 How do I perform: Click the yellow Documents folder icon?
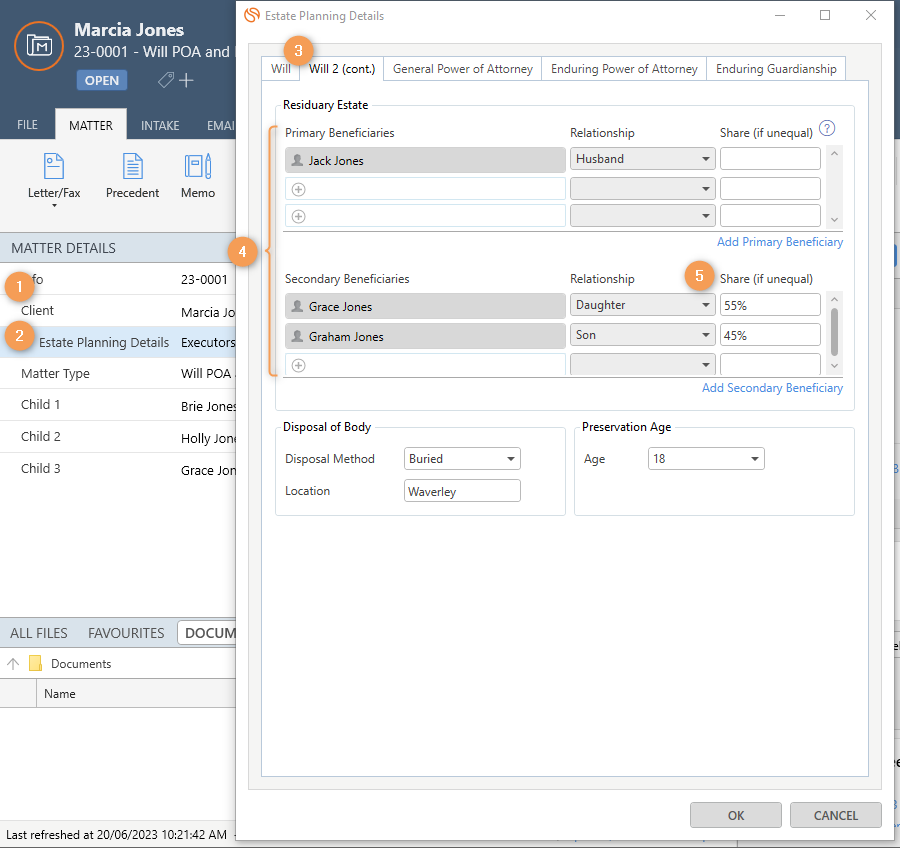[36, 664]
